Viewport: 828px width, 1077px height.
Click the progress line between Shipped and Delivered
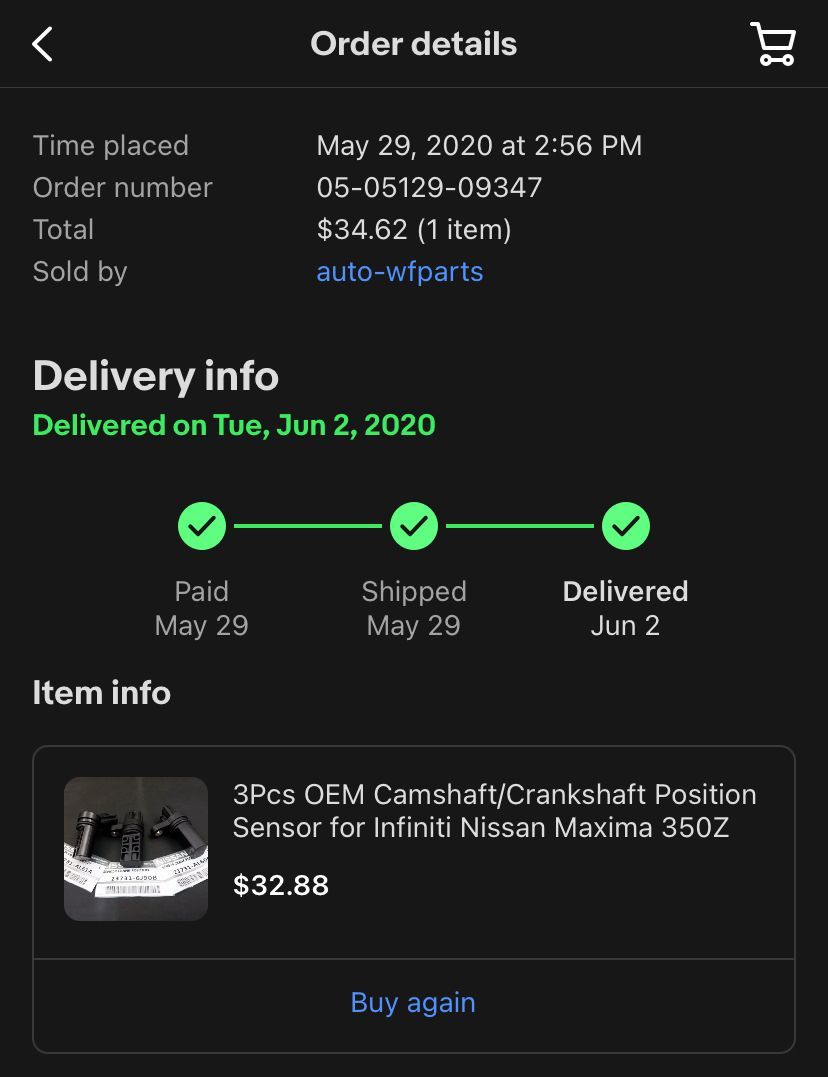520,526
